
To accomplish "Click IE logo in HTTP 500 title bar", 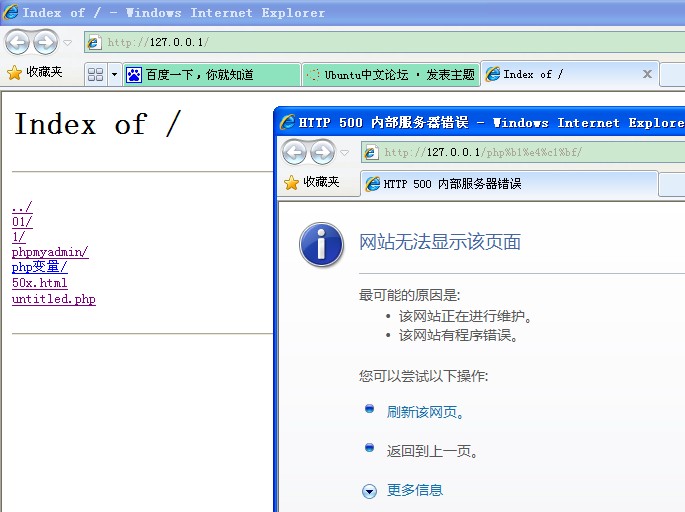I will [287, 122].
